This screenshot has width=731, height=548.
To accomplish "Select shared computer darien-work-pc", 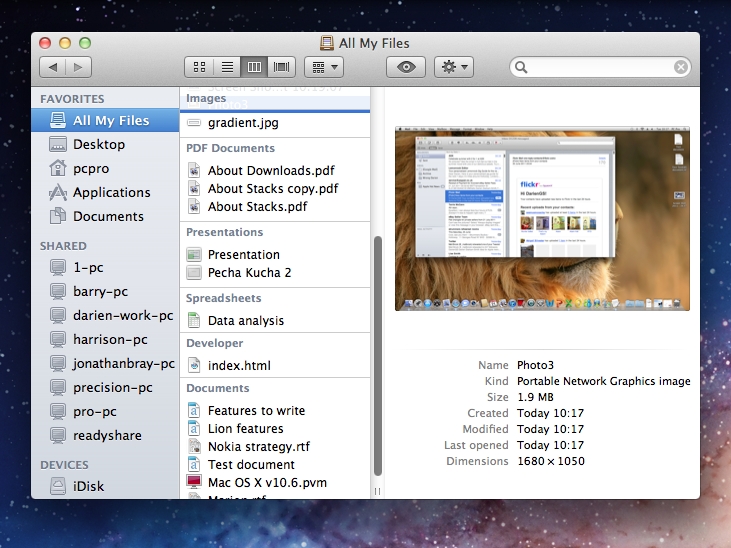I will (x=123, y=315).
